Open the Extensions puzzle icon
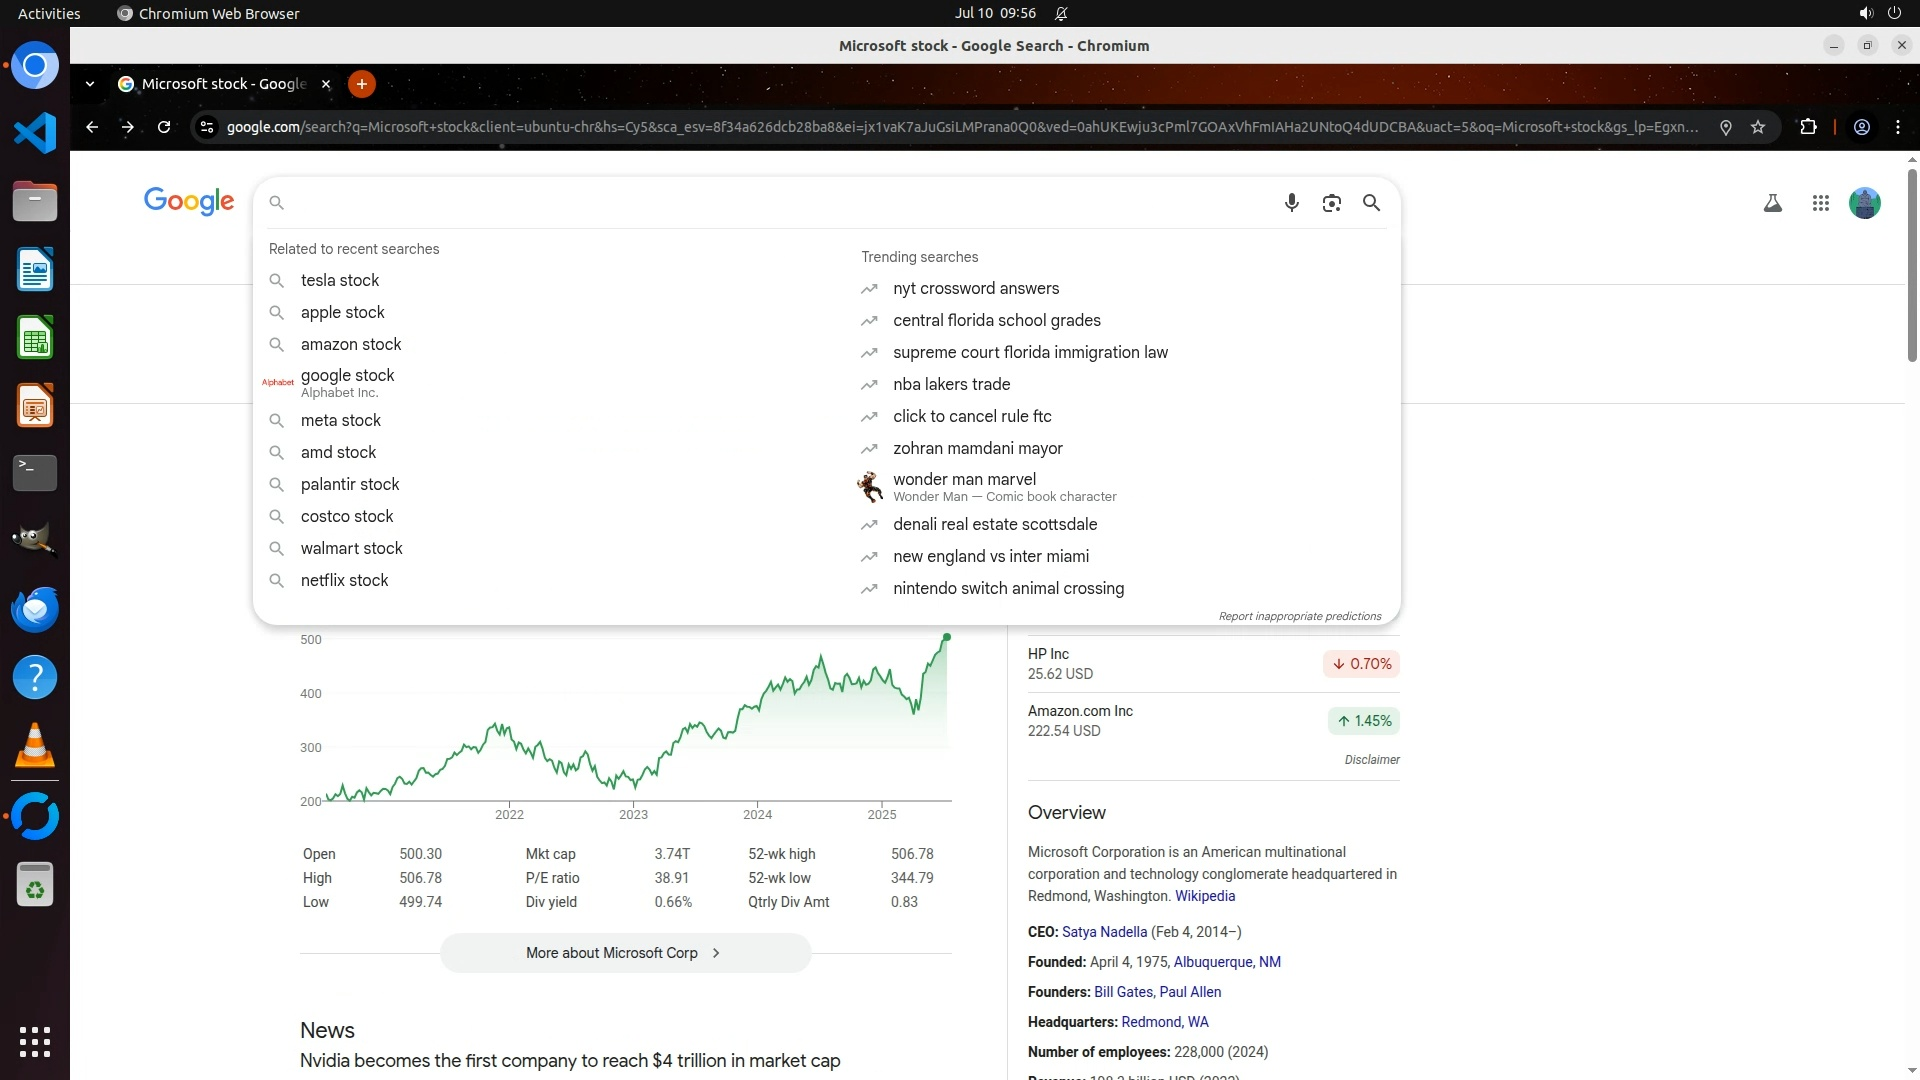 pos(1808,127)
